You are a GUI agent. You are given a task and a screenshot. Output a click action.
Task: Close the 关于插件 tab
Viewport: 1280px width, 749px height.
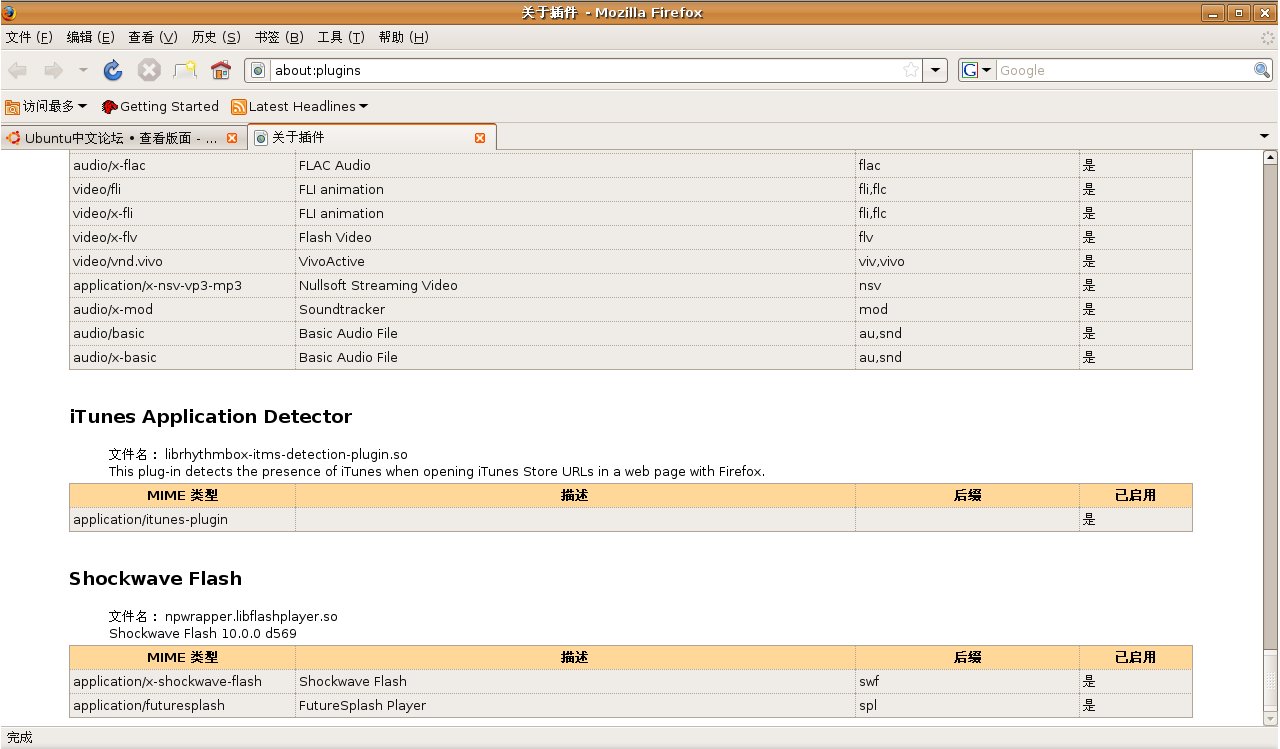(x=480, y=138)
